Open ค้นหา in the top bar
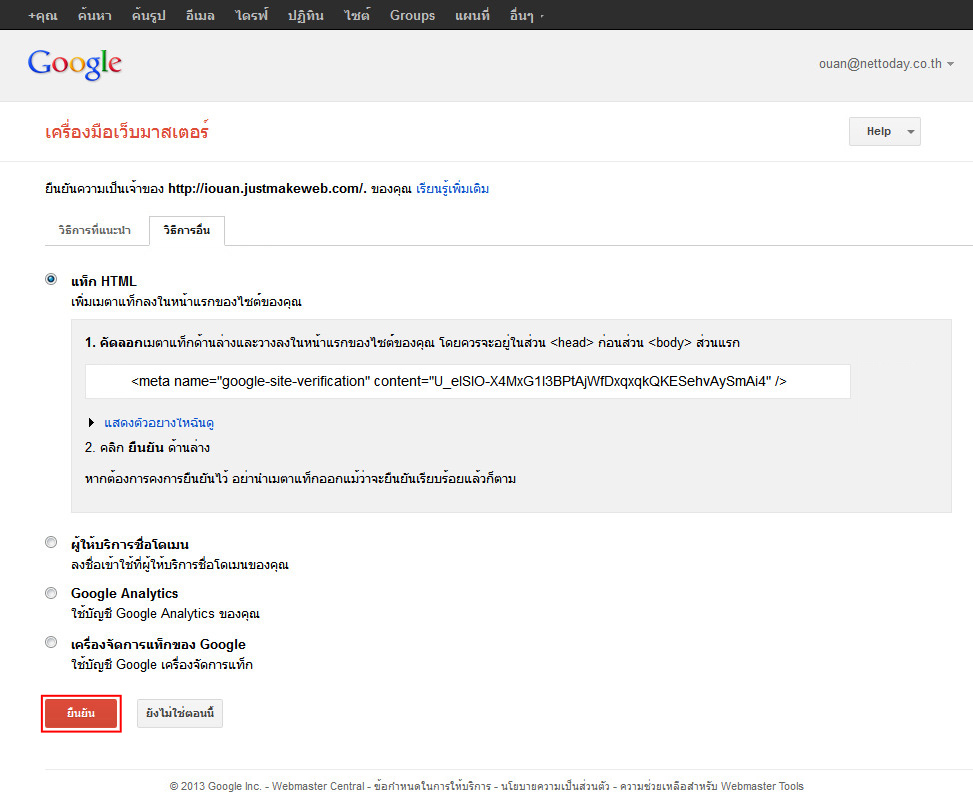 tap(94, 16)
